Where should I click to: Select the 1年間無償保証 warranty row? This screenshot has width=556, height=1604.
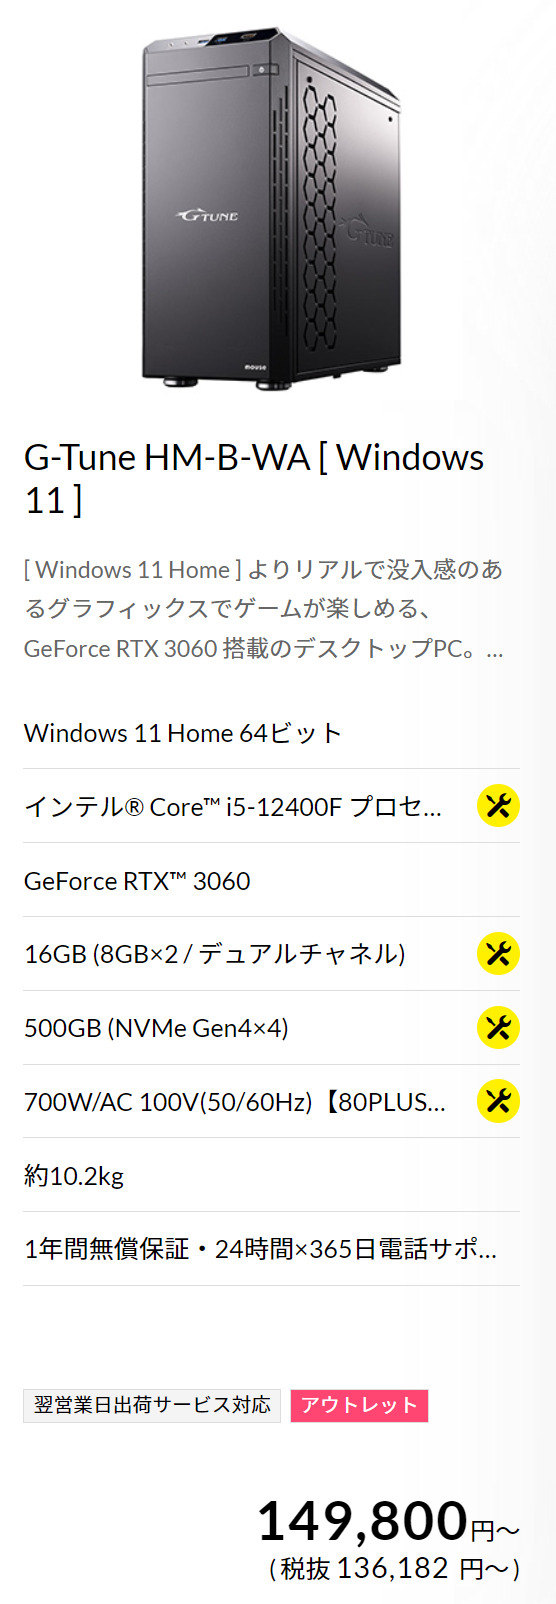[271, 1249]
